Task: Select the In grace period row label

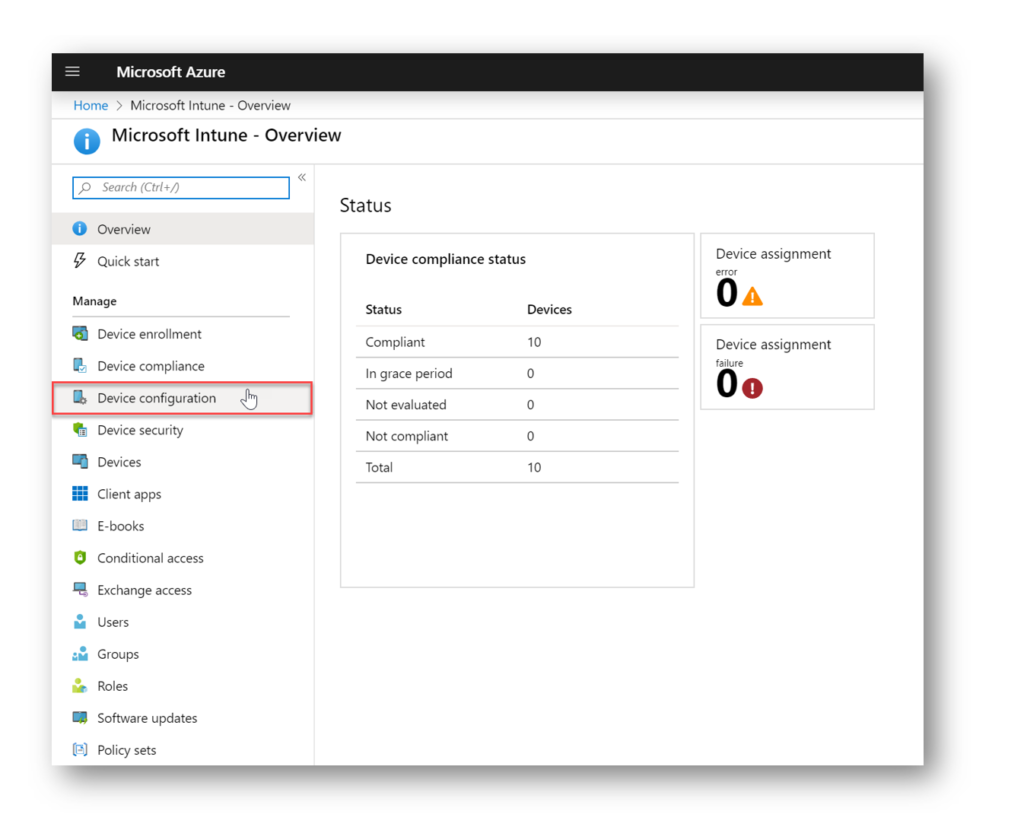Action: click(x=409, y=373)
